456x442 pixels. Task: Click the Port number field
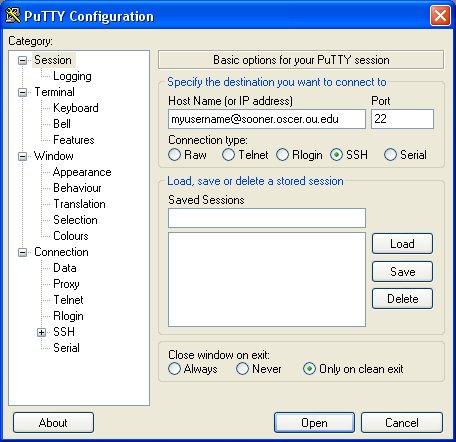tap(402, 119)
